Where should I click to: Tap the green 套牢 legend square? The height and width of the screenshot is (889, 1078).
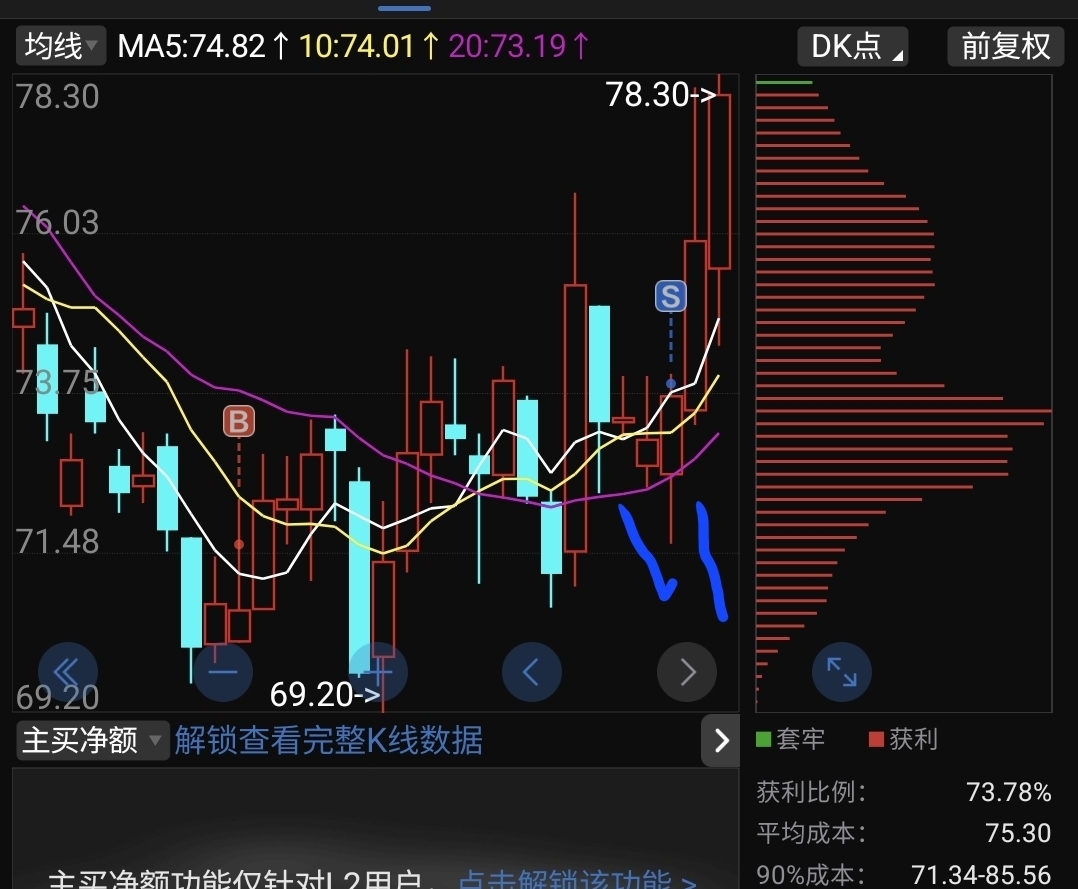click(763, 739)
